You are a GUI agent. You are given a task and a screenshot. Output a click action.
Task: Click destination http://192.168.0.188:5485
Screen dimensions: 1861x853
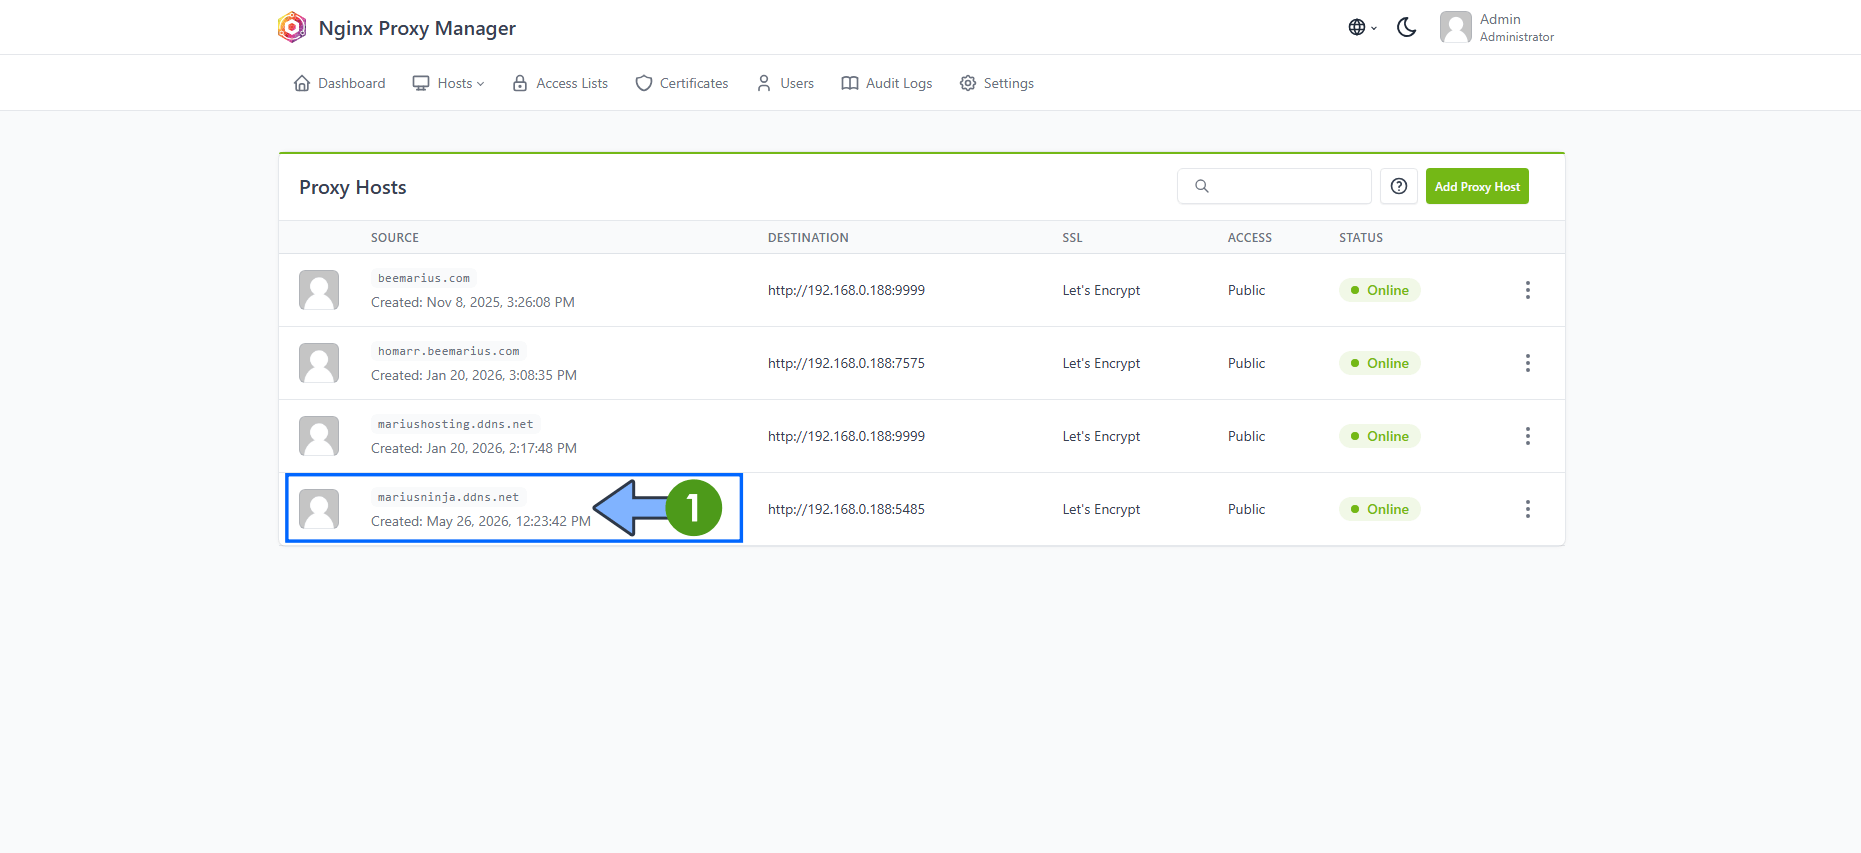tap(846, 509)
